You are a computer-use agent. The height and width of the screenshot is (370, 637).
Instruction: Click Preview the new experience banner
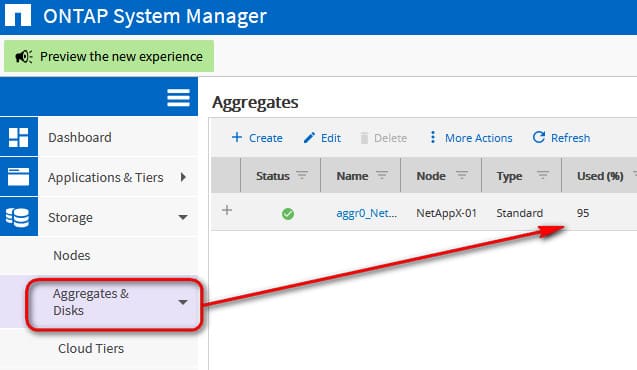109,56
